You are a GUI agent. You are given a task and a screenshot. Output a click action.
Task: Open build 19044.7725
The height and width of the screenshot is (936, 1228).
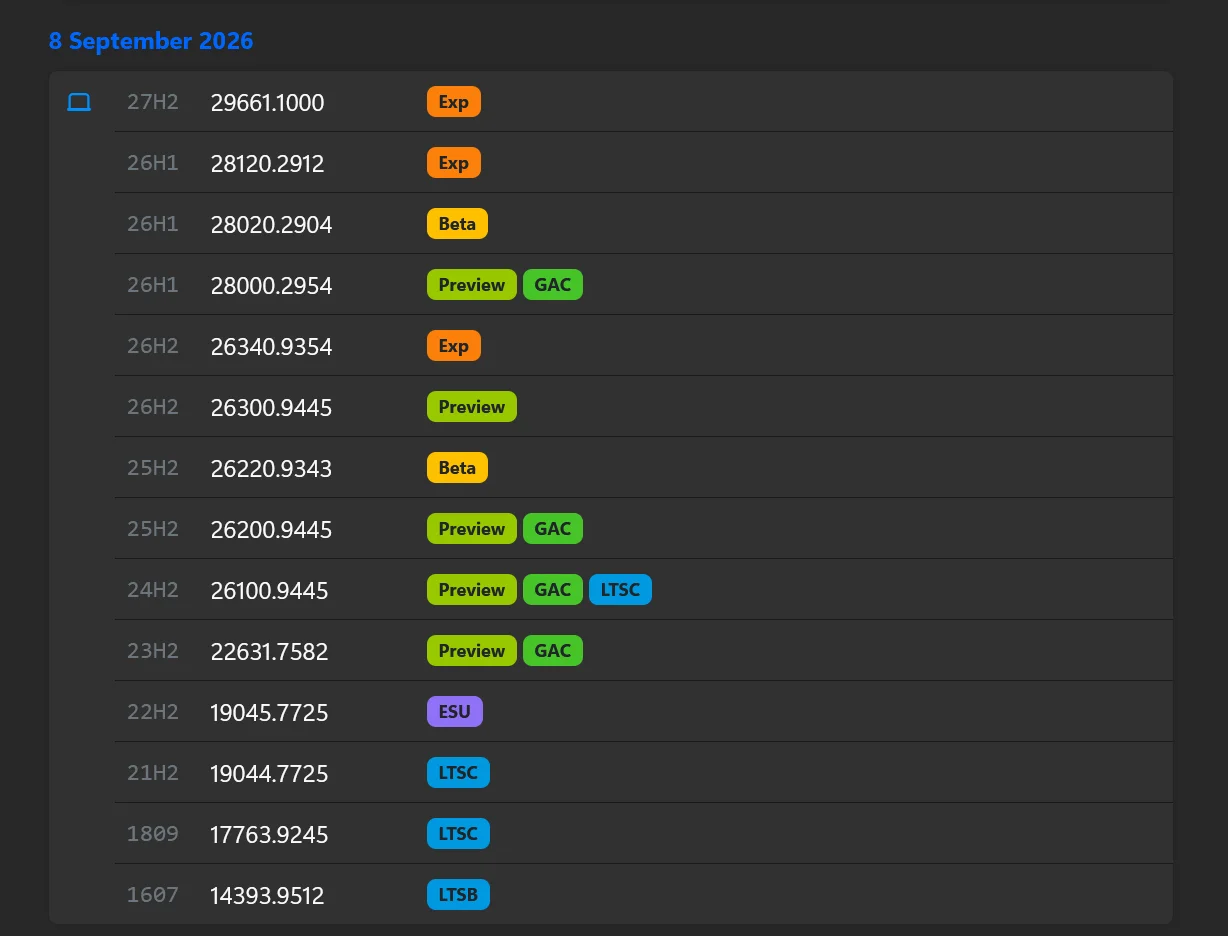(269, 773)
